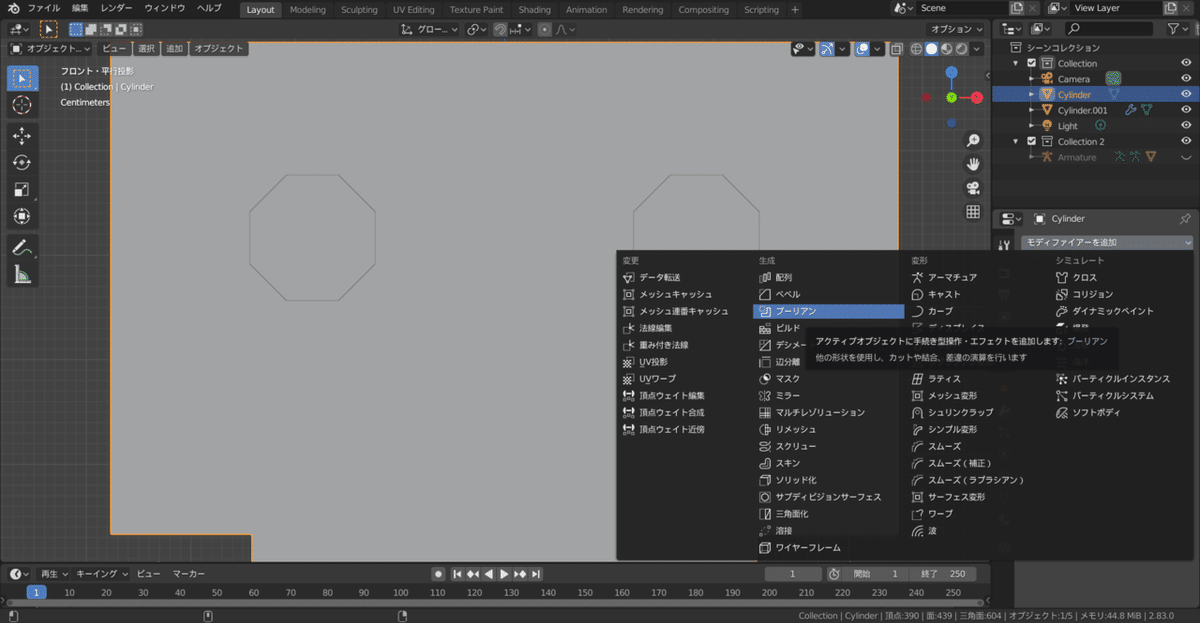Toggle X-ray display mode

(x=897, y=48)
